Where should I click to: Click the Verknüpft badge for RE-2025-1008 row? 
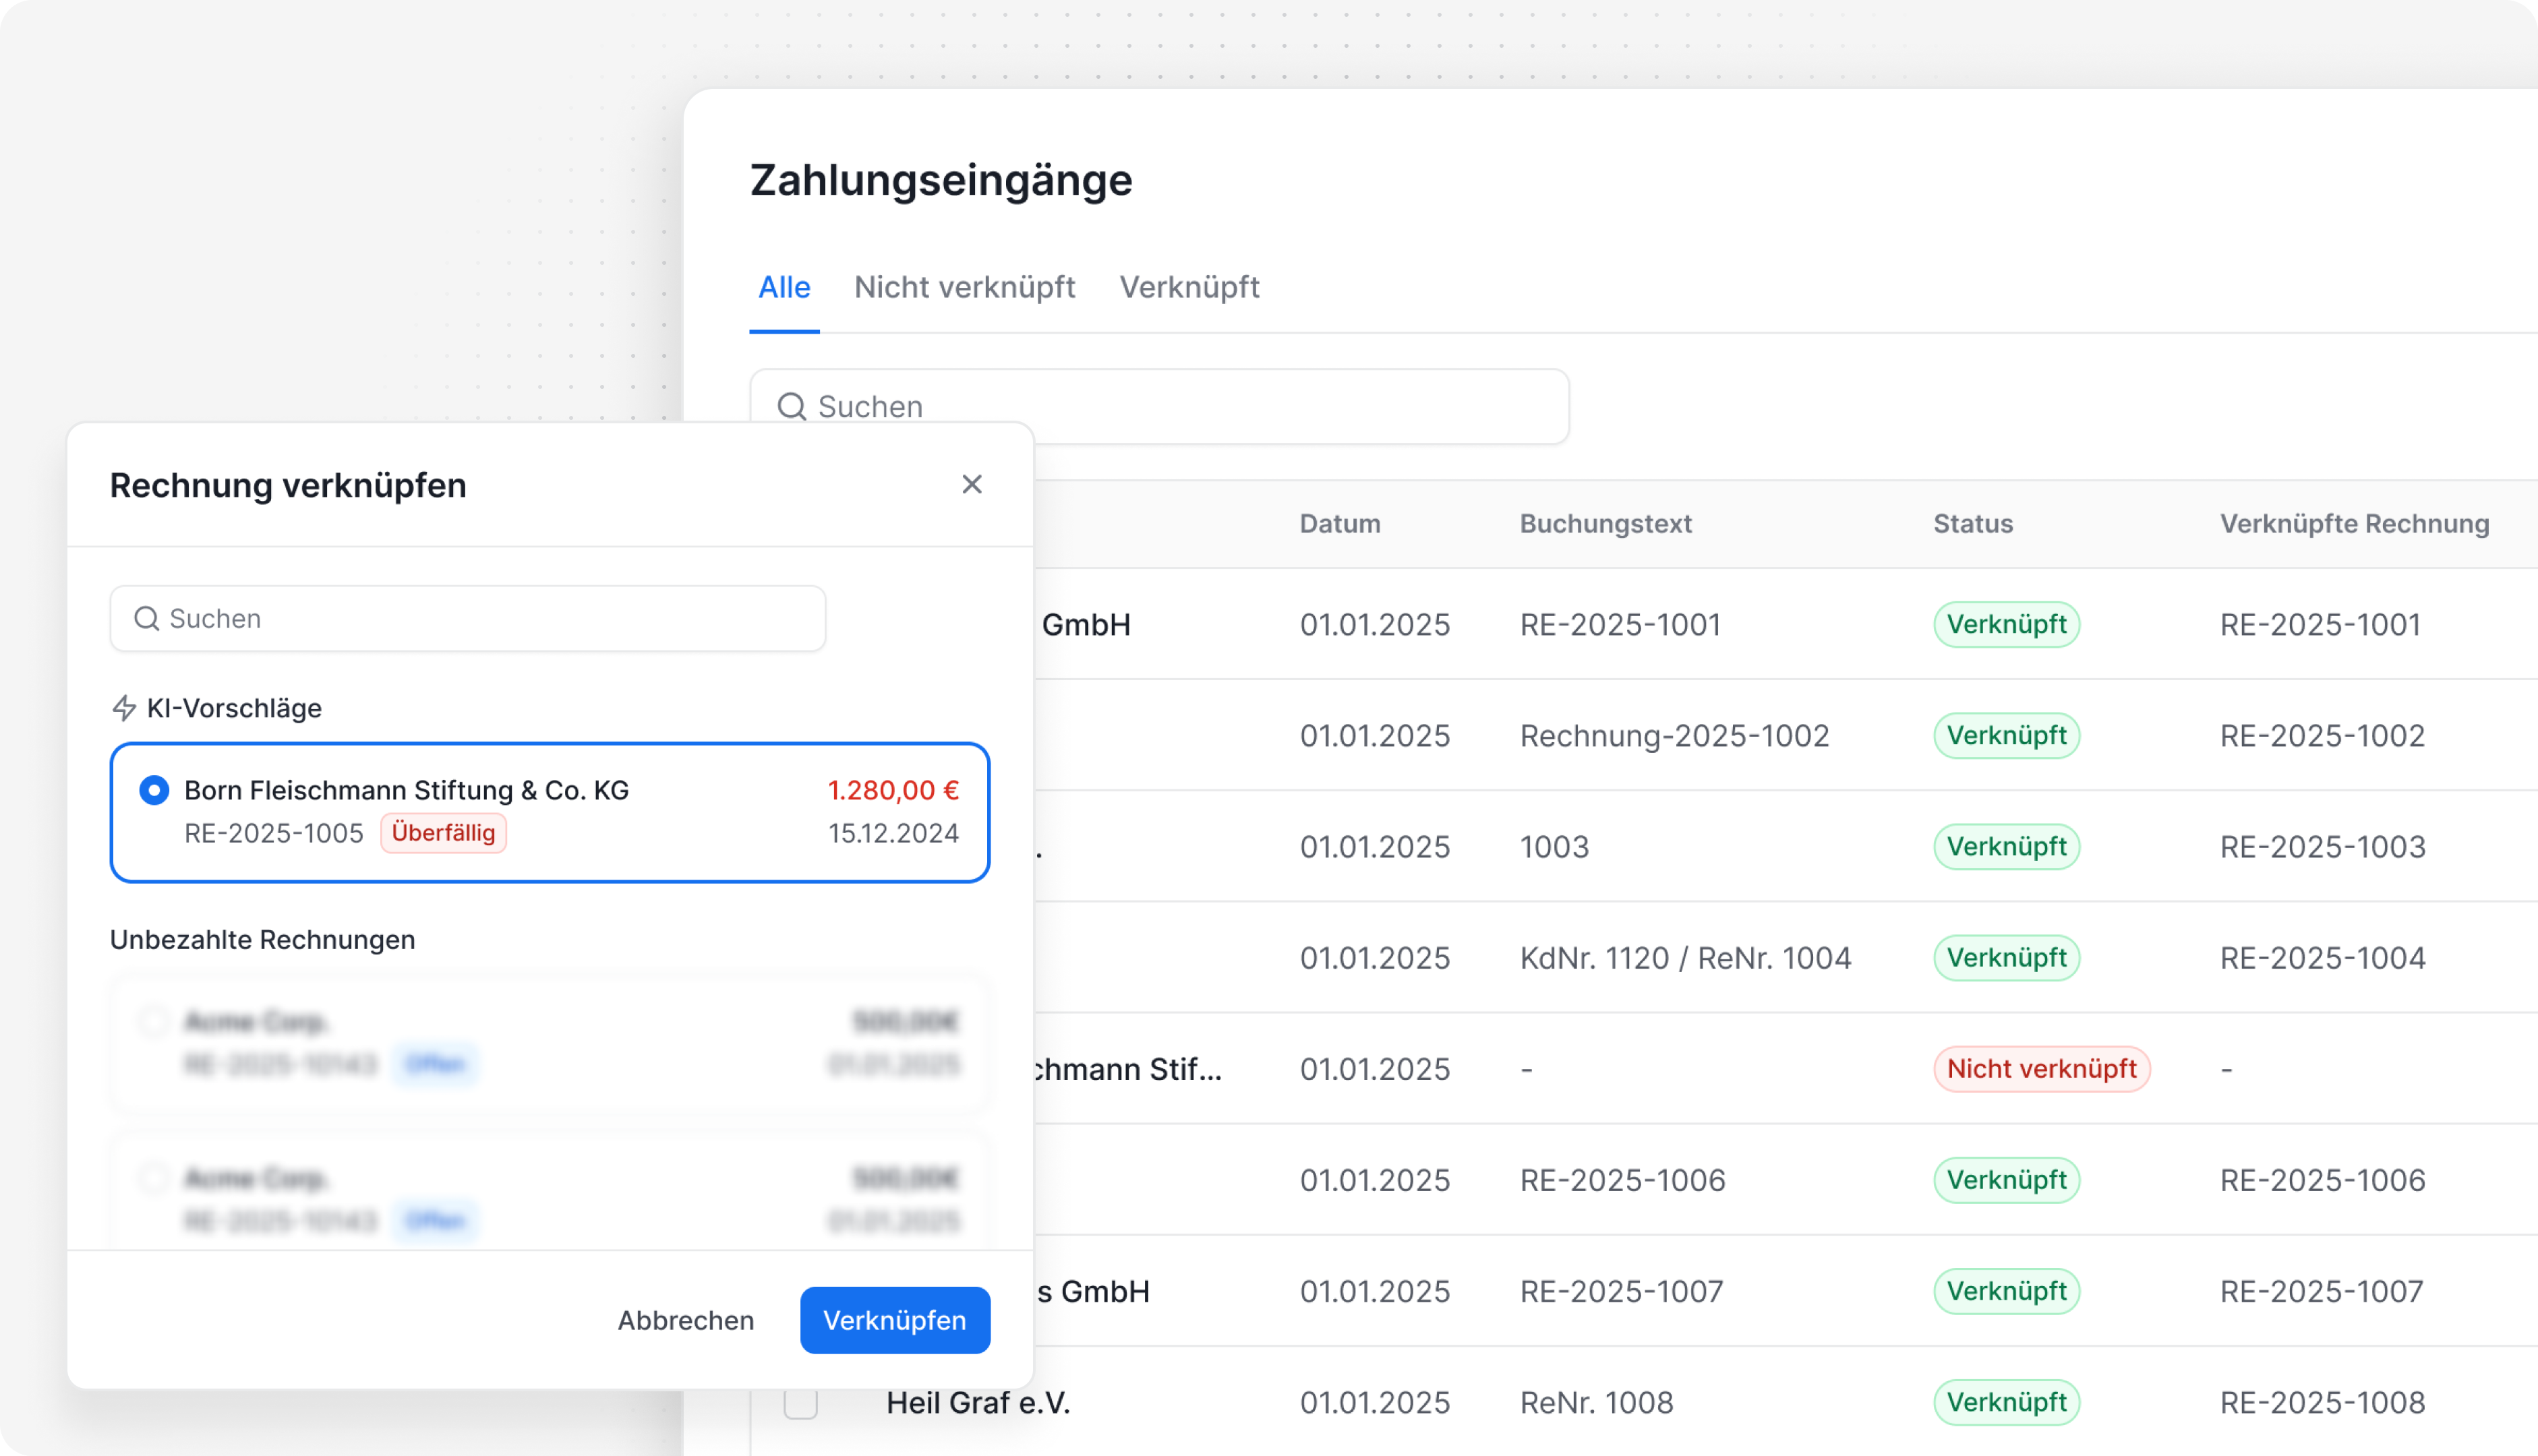pyautogui.click(x=2006, y=1402)
